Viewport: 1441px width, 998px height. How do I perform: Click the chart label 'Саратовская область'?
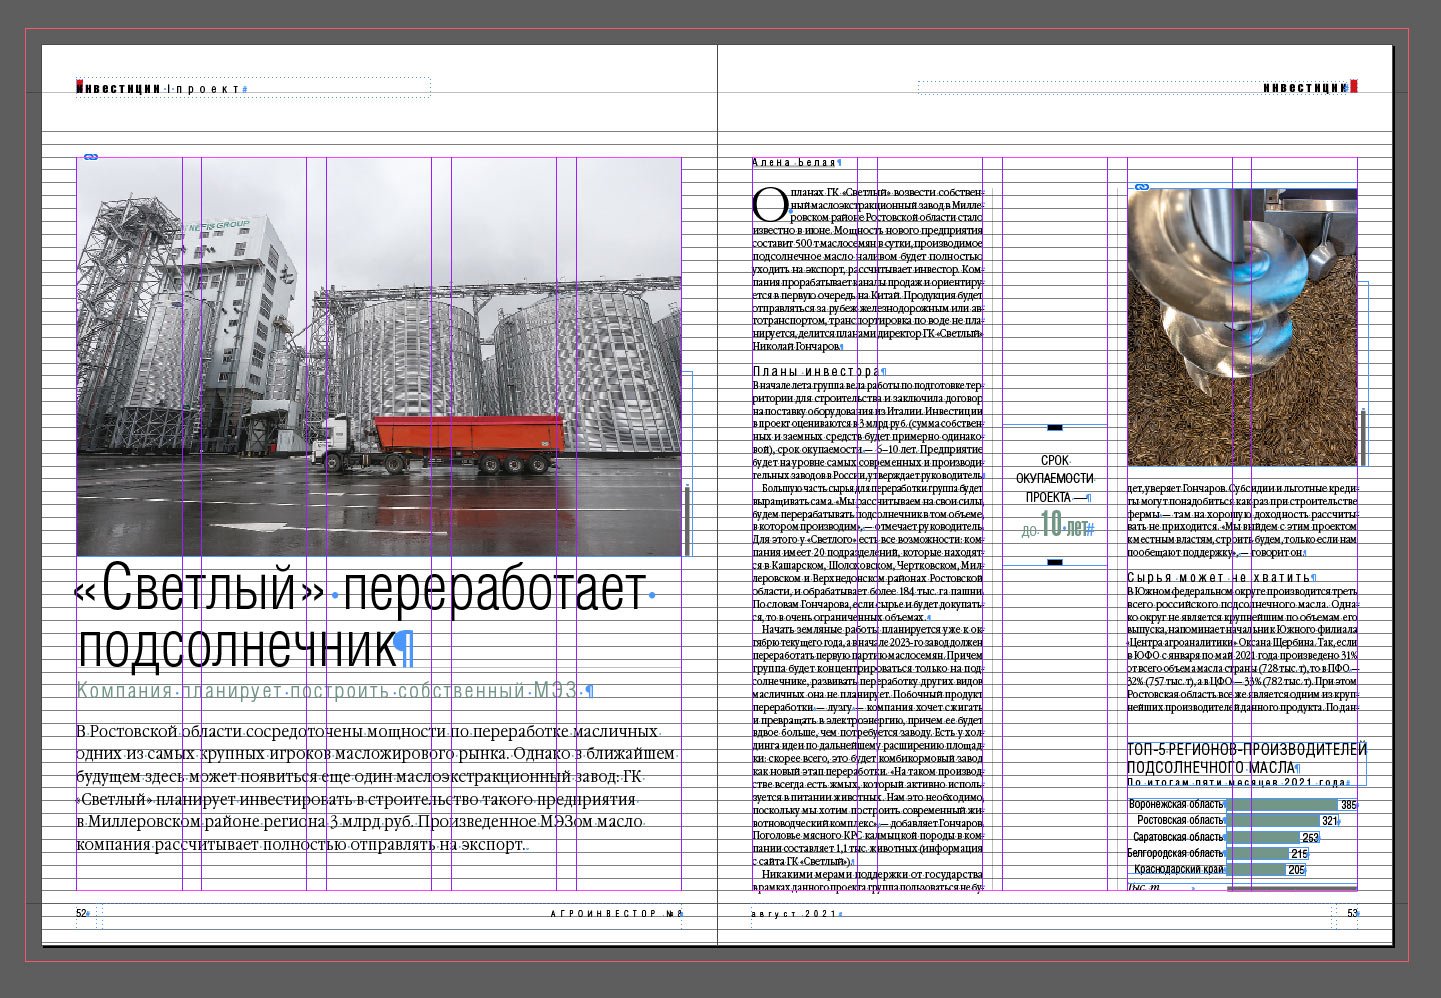pyautogui.click(x=1177, y=837)
